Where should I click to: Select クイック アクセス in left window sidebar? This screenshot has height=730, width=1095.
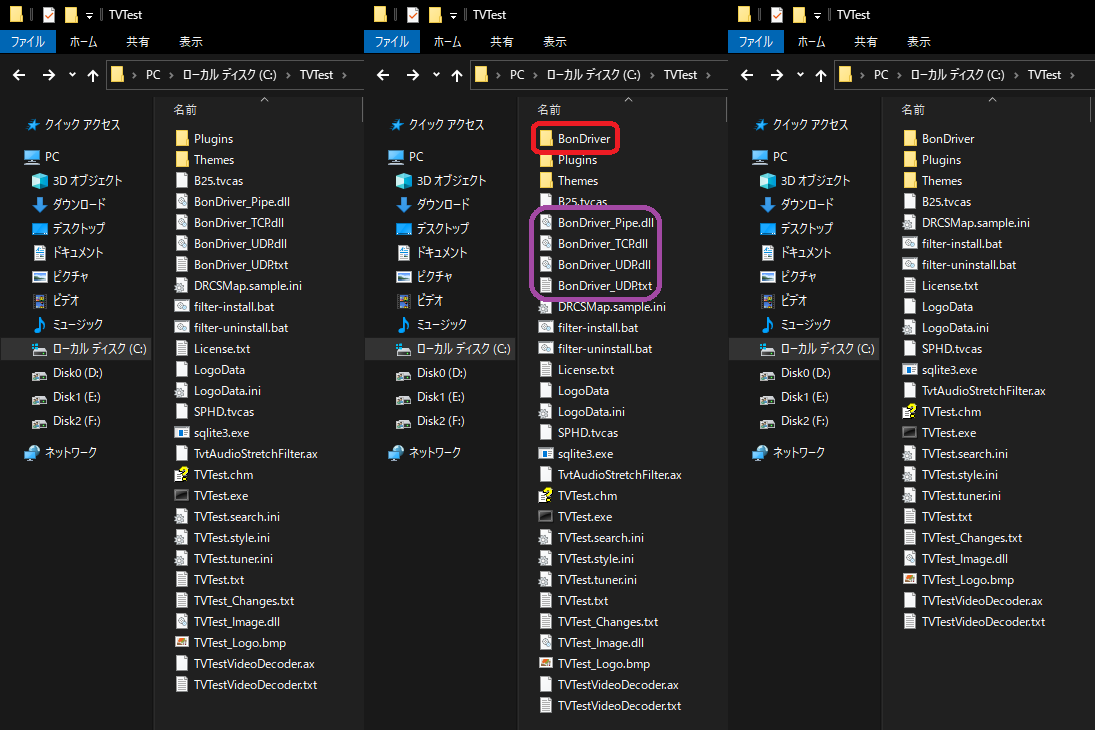pos(73,124)
